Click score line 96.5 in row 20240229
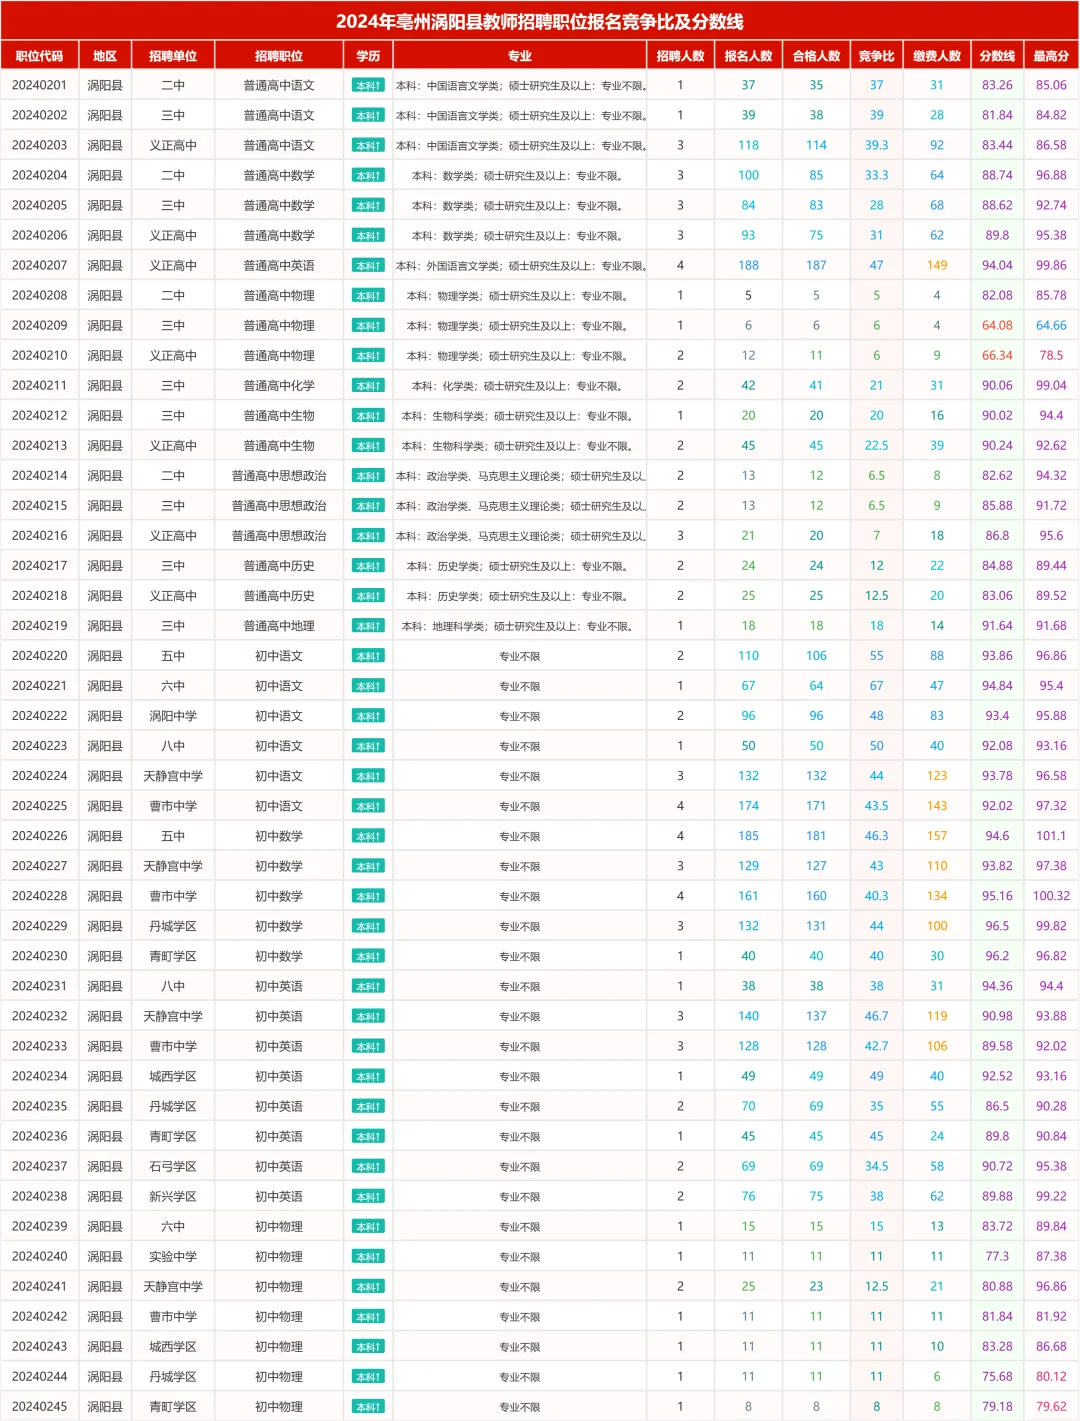 pos(997,926)
